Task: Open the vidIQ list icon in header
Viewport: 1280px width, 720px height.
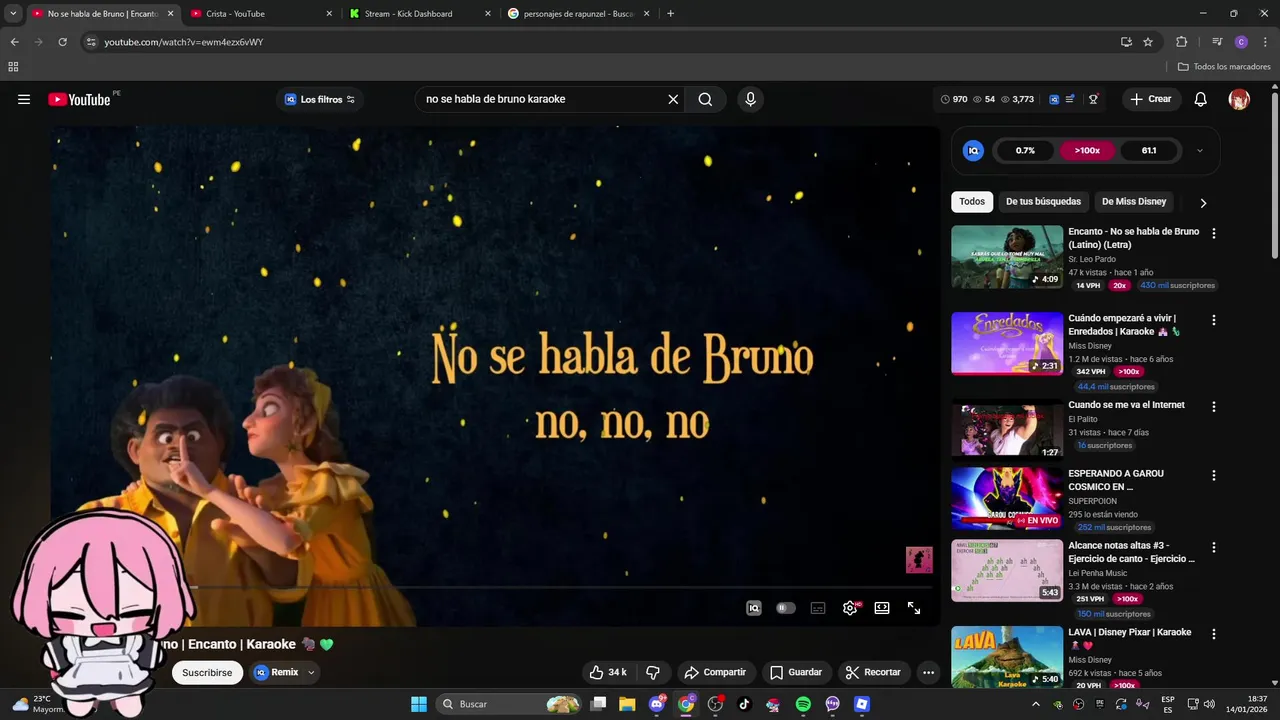Action: [1070, 99]
